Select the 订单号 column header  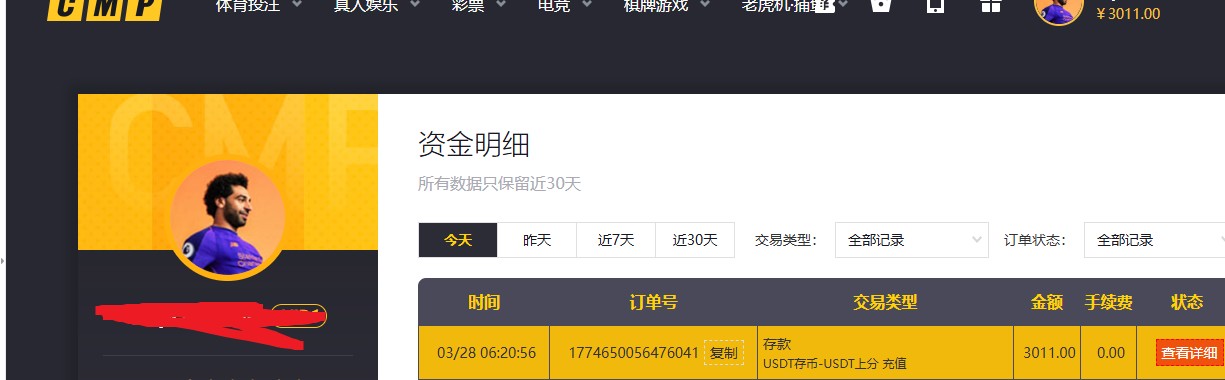pyautogui.click(x=654, y=302)
